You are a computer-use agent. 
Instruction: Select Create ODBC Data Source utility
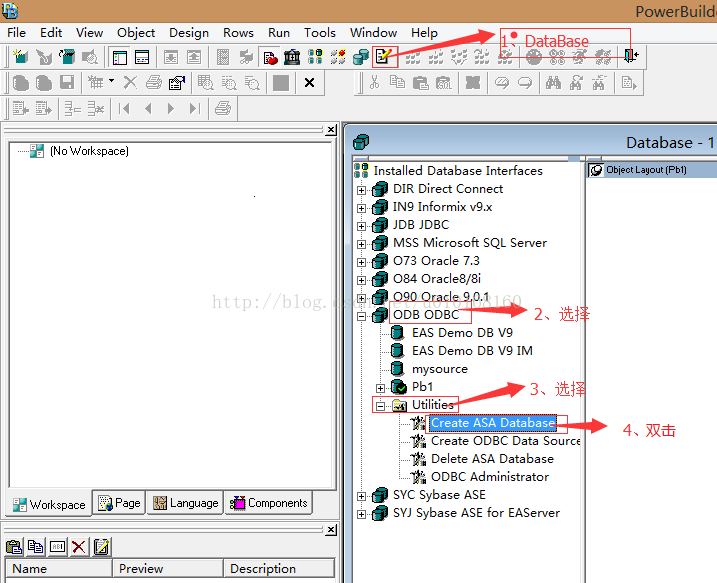click(x=505, y=441)
